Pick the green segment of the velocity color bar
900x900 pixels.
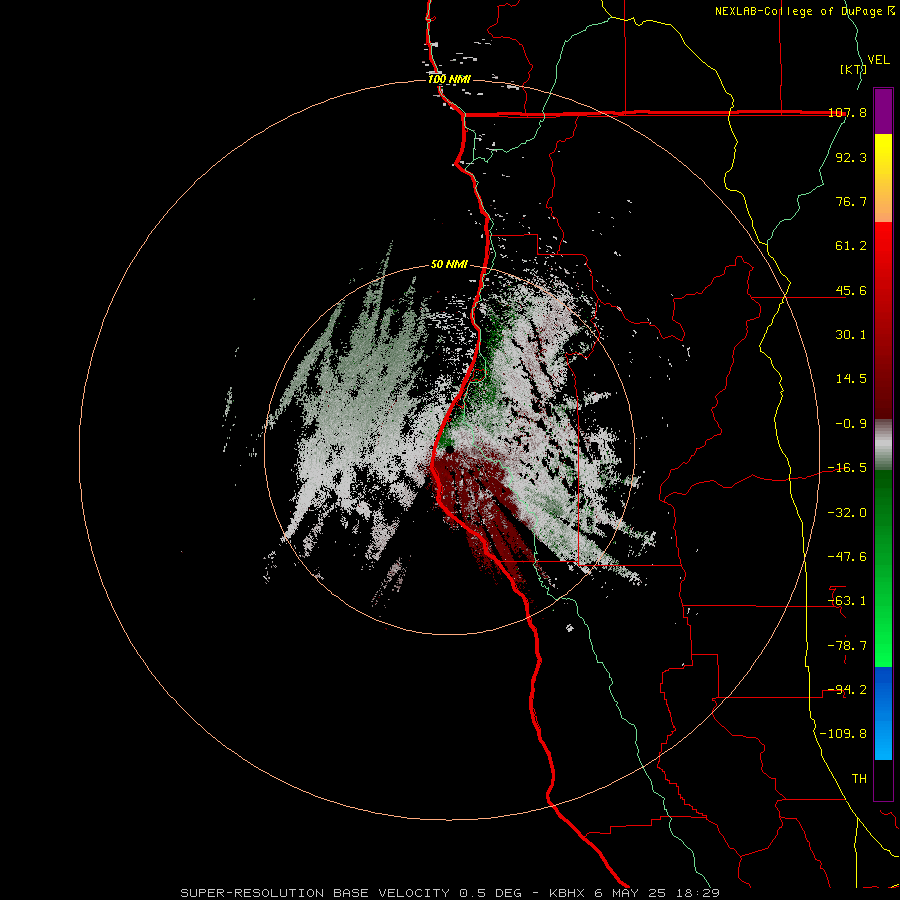[x=883, y=568]
